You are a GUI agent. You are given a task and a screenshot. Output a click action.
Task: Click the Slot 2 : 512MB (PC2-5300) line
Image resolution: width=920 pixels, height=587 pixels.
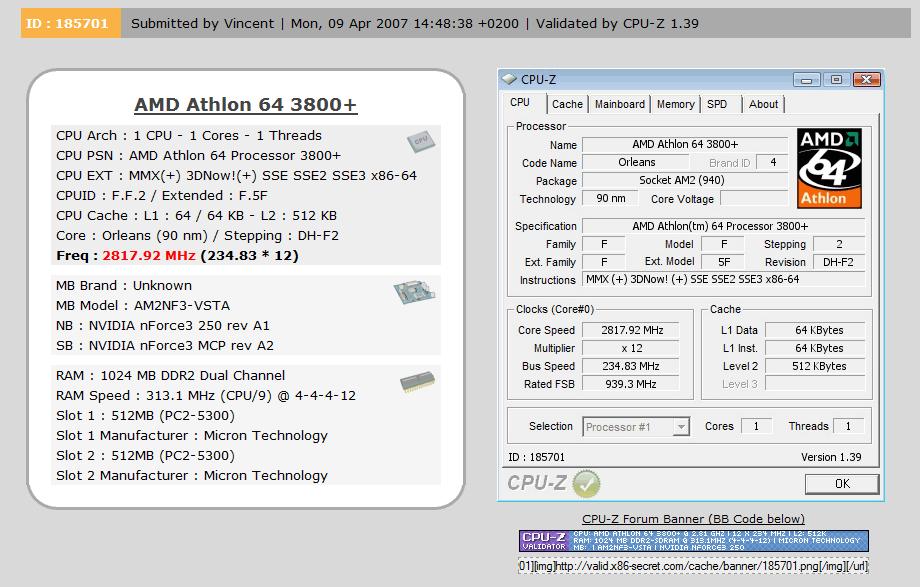pyautogui.click(x=146, y=456)
